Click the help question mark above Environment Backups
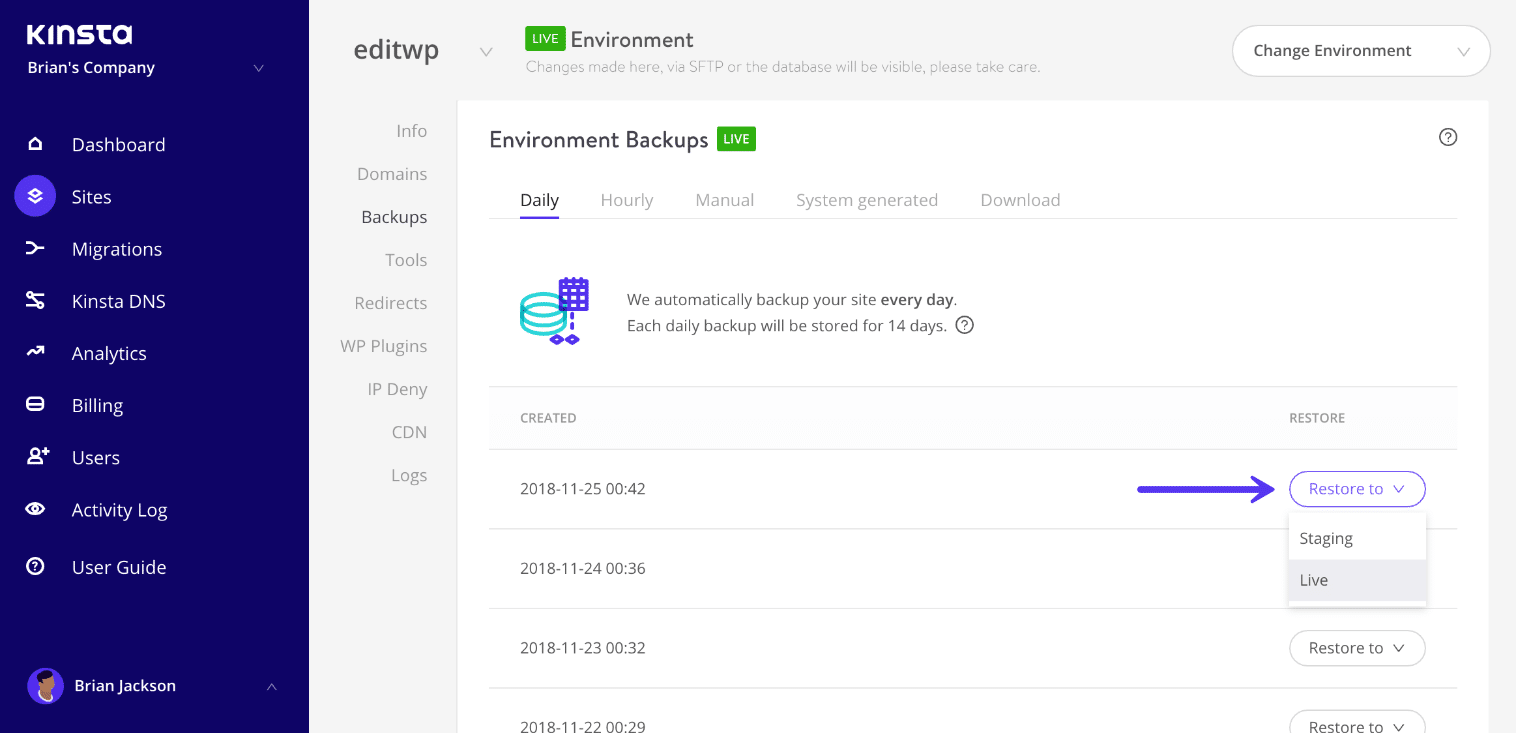 point(1447,137)
